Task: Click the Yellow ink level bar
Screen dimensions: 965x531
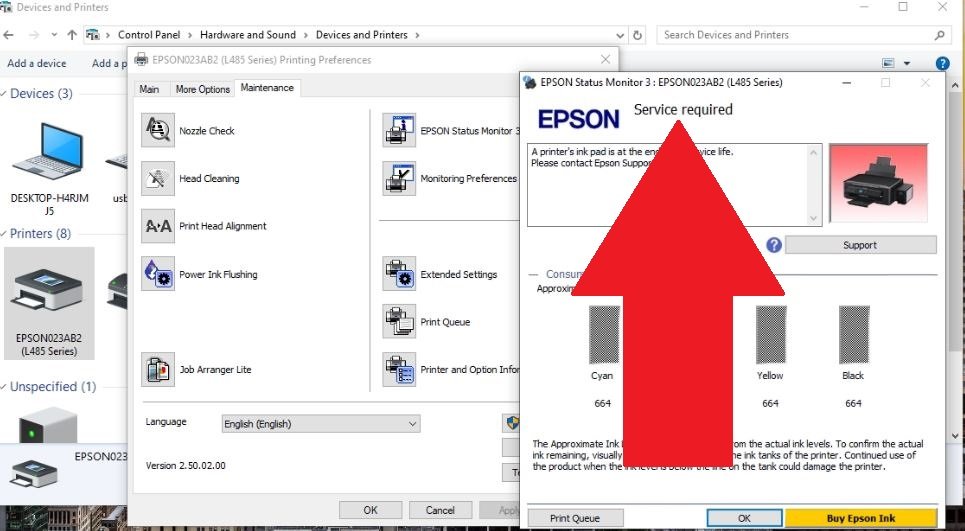Action: (x=771, y=335)
